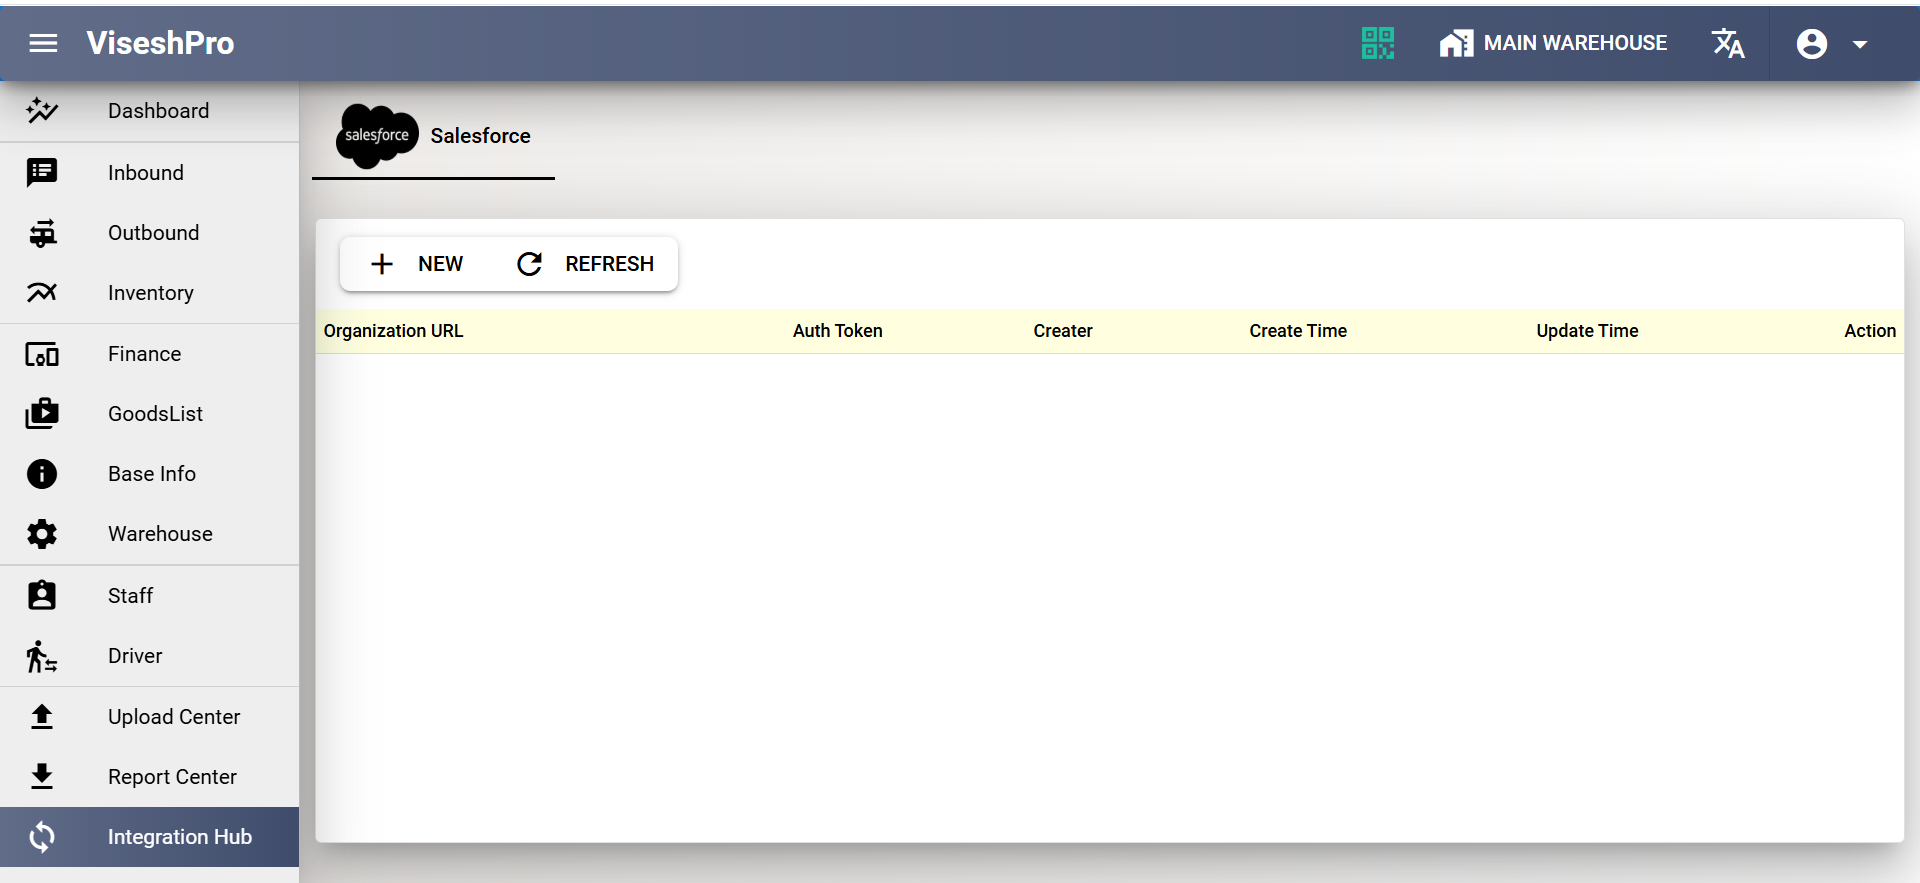Click the Outbound truck icon
This screenshot has height=883, width=1920.
point(42,233)
